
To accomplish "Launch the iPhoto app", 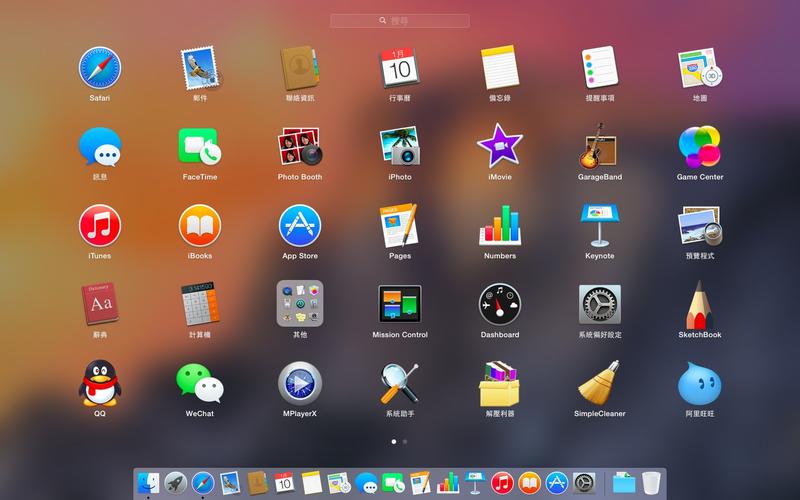I will (400, 147).
